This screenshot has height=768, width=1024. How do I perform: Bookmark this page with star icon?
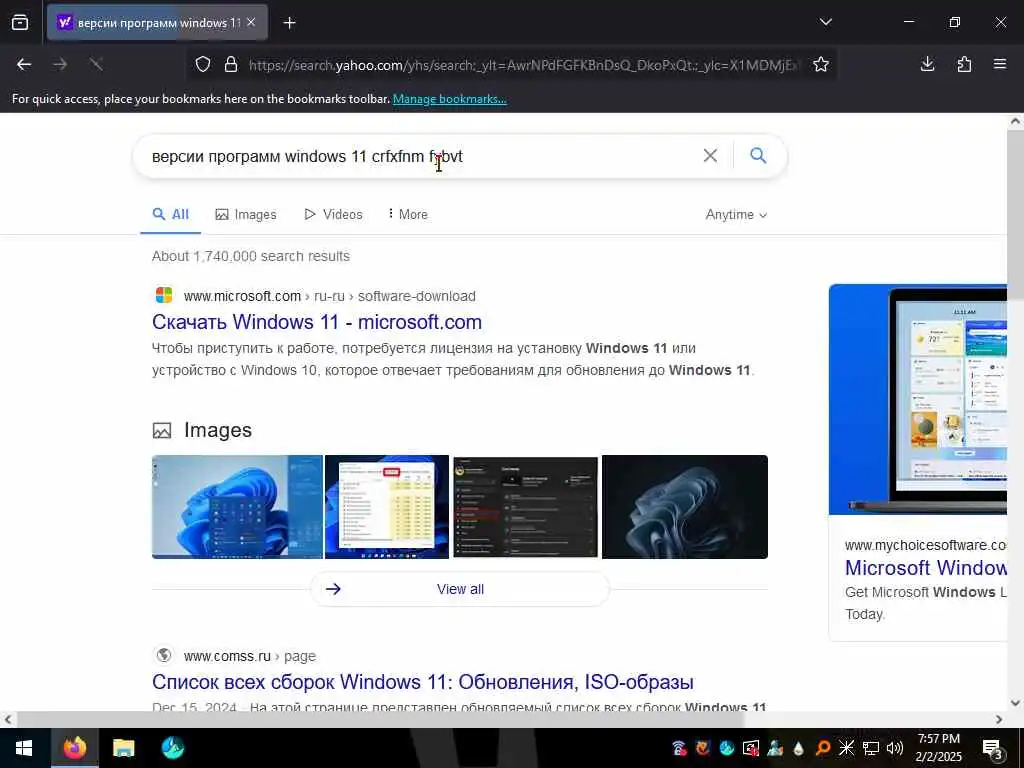click(821, 64)
